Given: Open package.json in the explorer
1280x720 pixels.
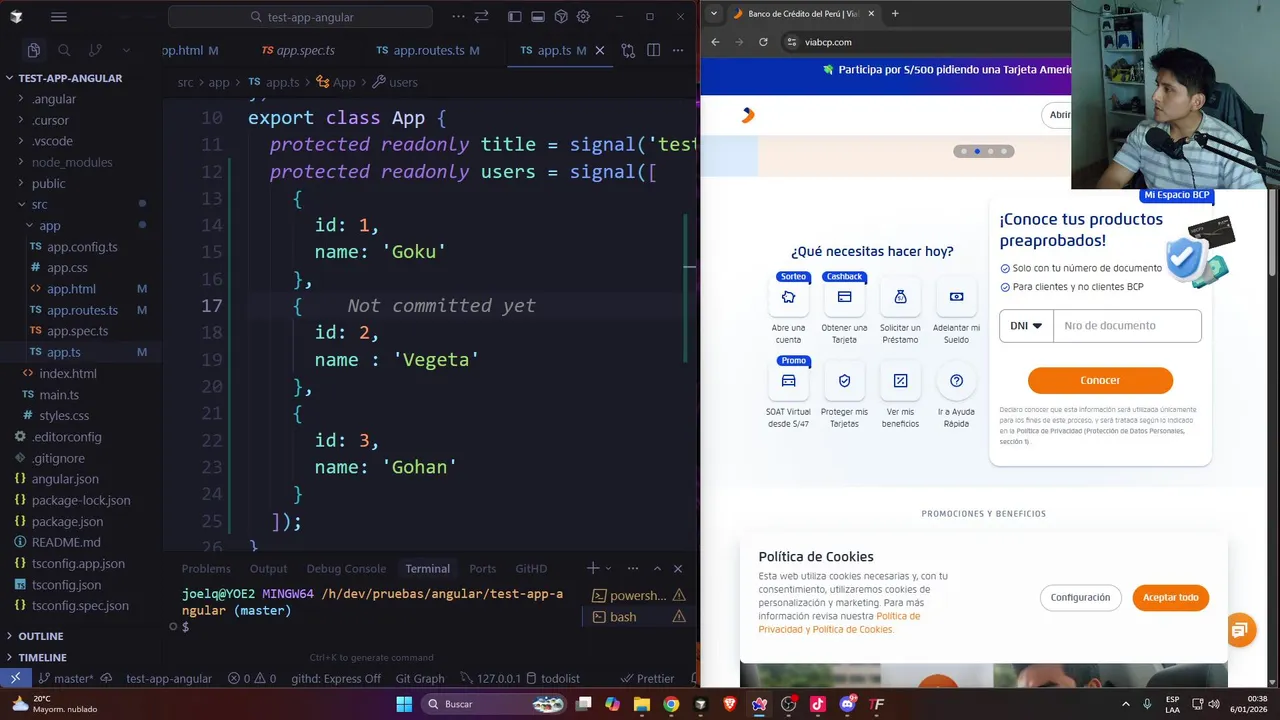Looking at the screenshot, I should pos(67,521).
